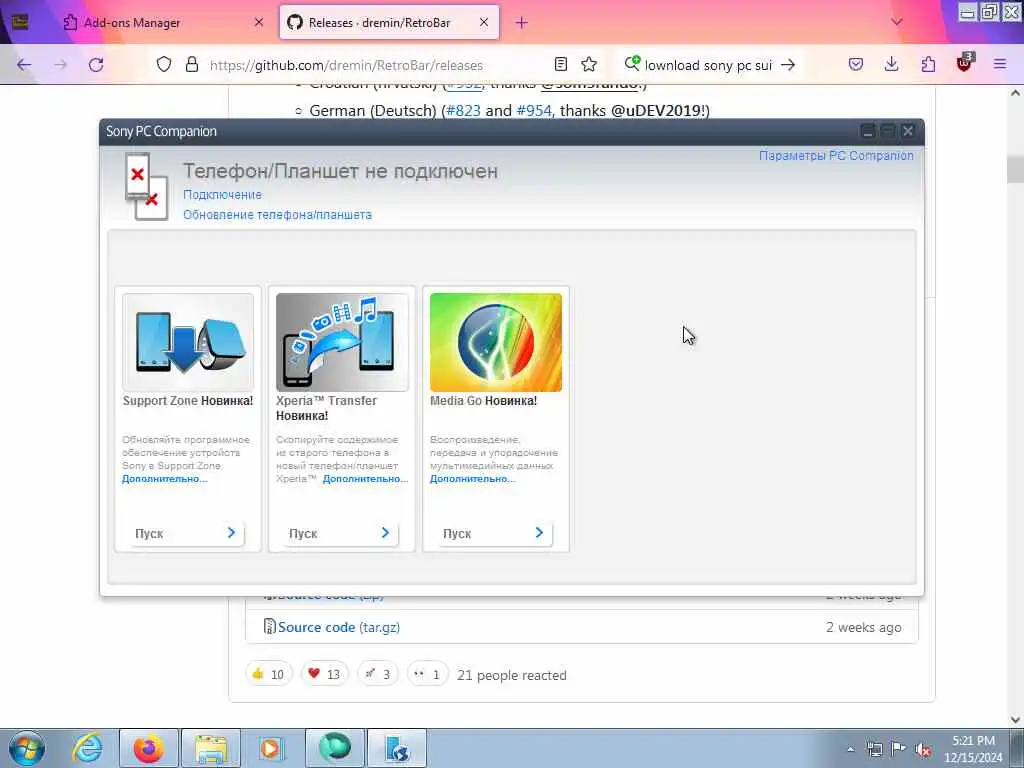This screenshot has width=1024, height=768.
Task: Launch Internet Explorer from taskbar
Action: (x=88, y=748)
